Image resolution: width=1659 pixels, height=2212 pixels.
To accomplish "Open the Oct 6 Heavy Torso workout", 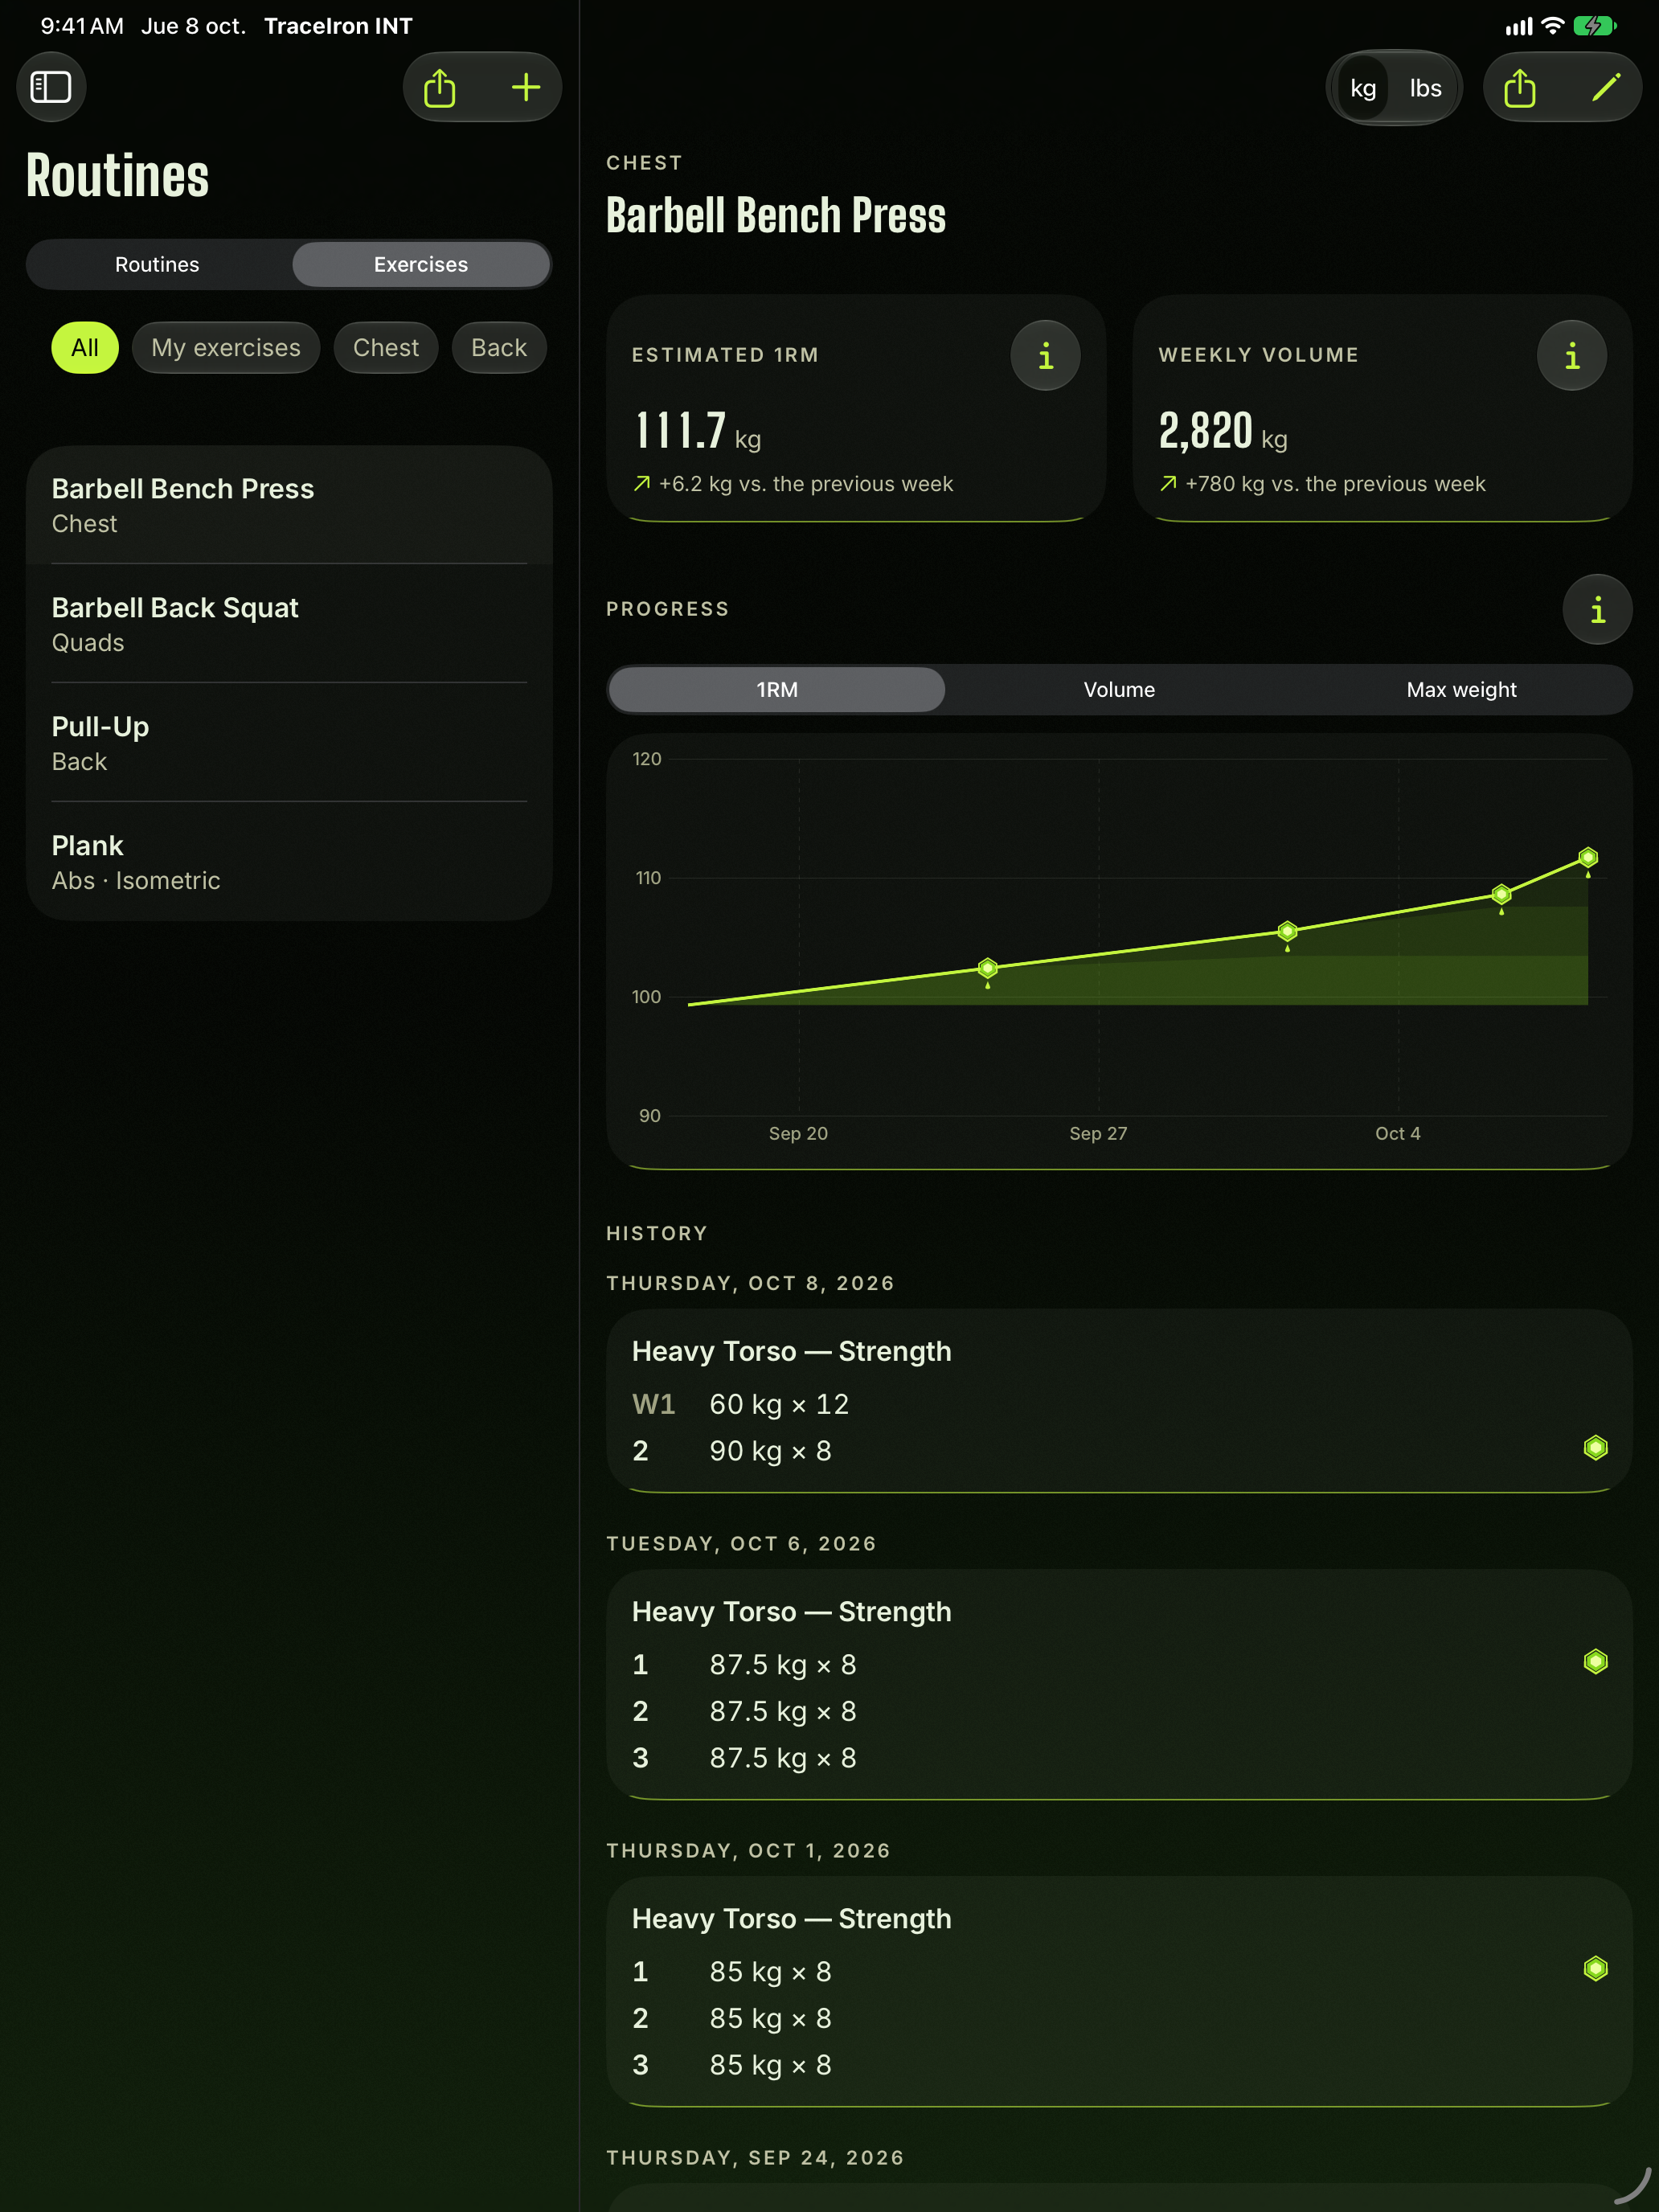I will [x=1119, y=1684].
